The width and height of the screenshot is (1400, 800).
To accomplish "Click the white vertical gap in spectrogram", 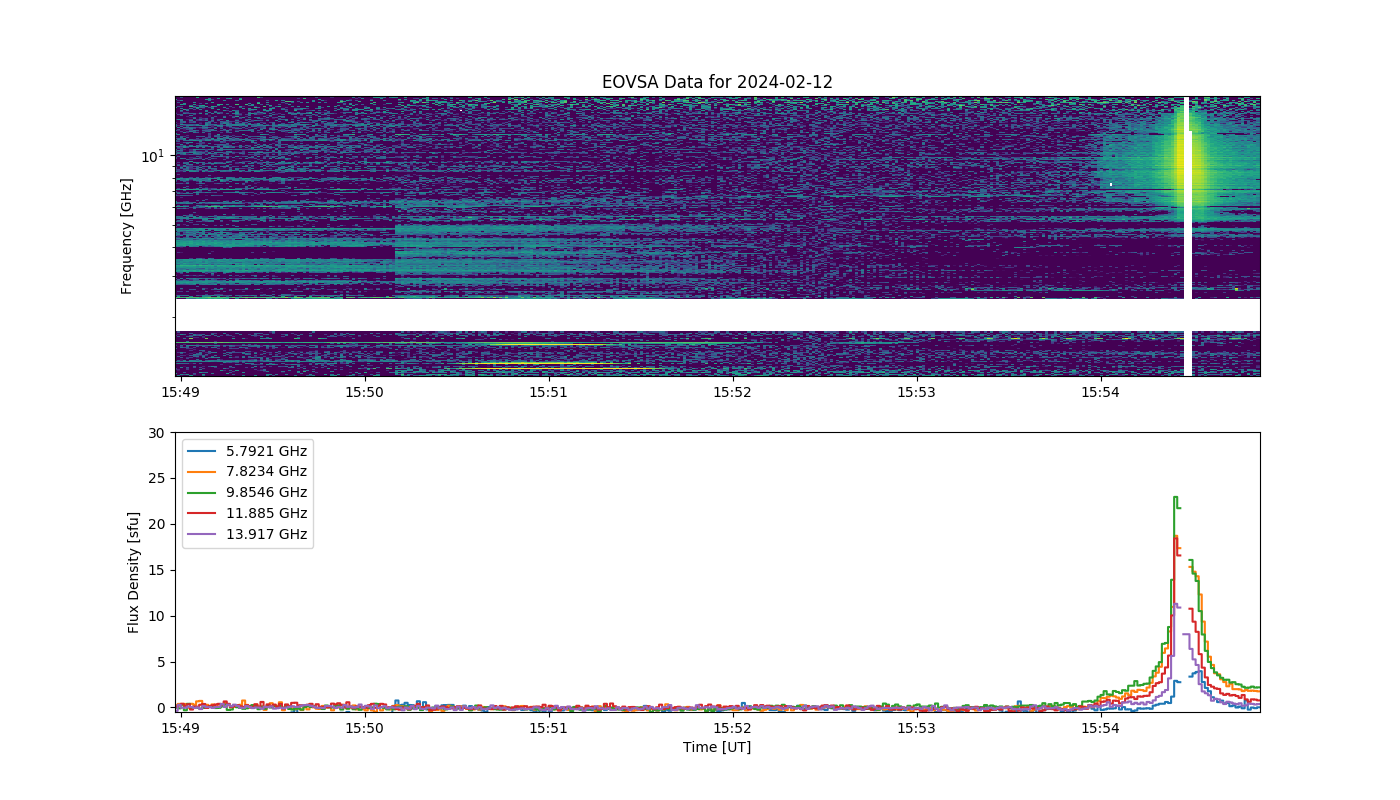I will click(x=1188, y=236).
